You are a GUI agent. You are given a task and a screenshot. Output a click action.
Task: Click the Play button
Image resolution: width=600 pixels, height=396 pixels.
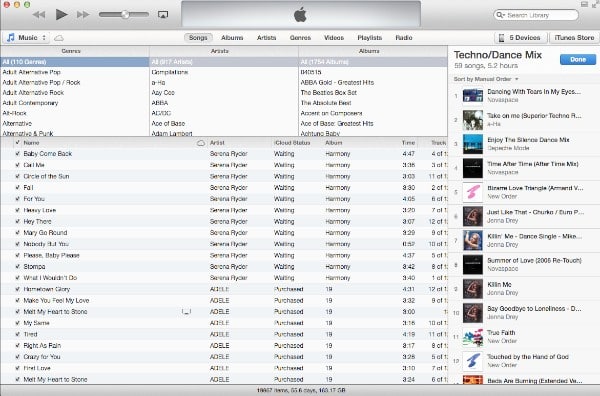61,15
